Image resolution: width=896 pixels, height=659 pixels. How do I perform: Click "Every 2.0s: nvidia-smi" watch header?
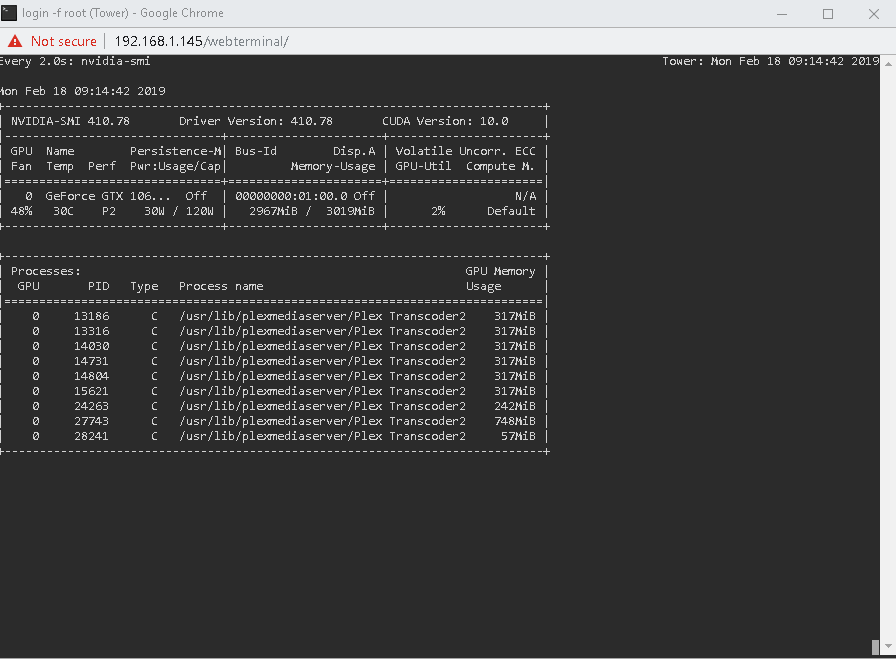(x=75, y=61)
